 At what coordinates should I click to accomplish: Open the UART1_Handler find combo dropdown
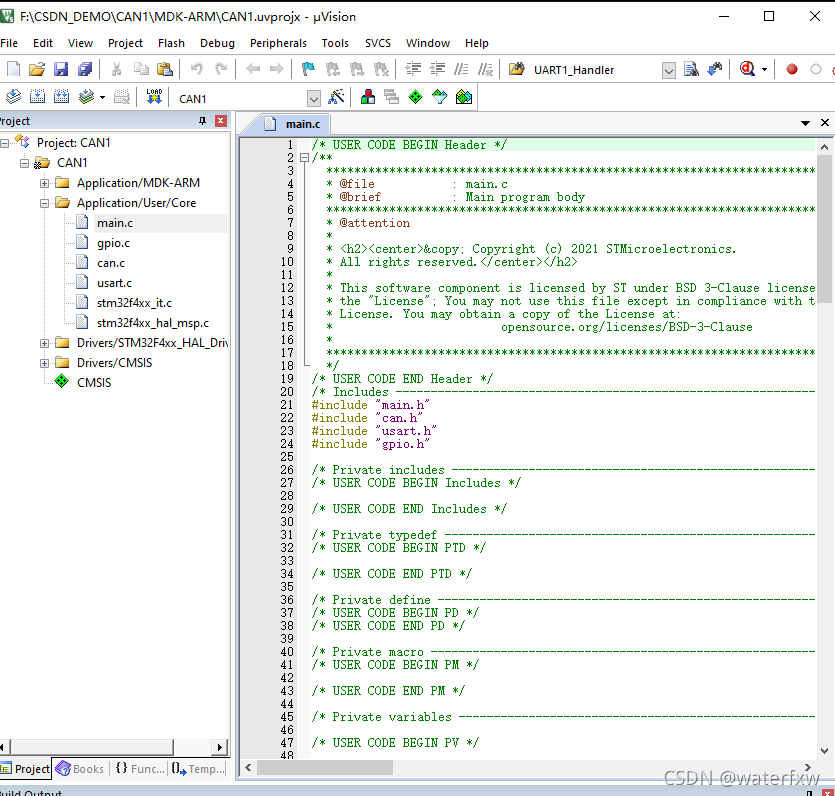(x=669, y=70)
